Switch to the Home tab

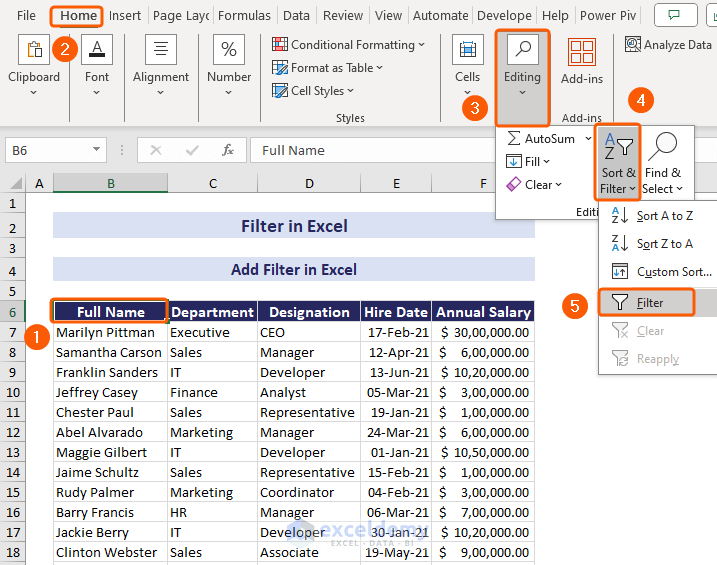tap(78, 16)
